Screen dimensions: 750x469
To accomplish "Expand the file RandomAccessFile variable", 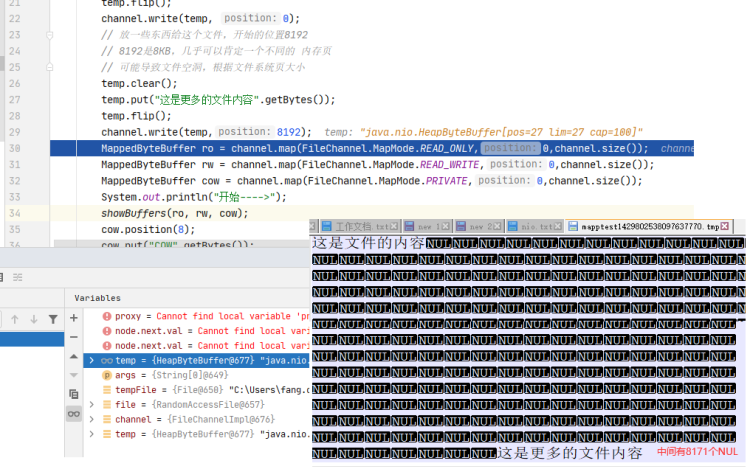I will pos(92,405).
